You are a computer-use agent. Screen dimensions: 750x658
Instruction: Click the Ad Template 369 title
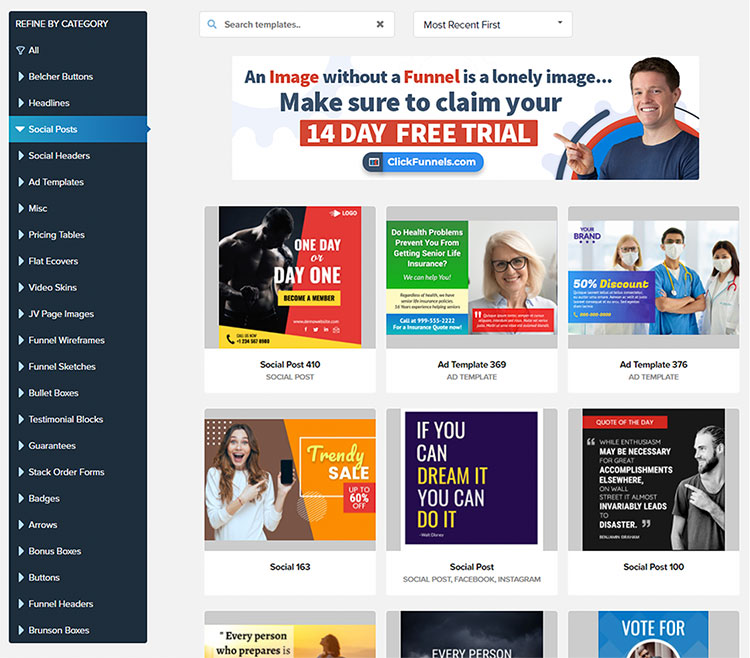[x=472, y=364]
